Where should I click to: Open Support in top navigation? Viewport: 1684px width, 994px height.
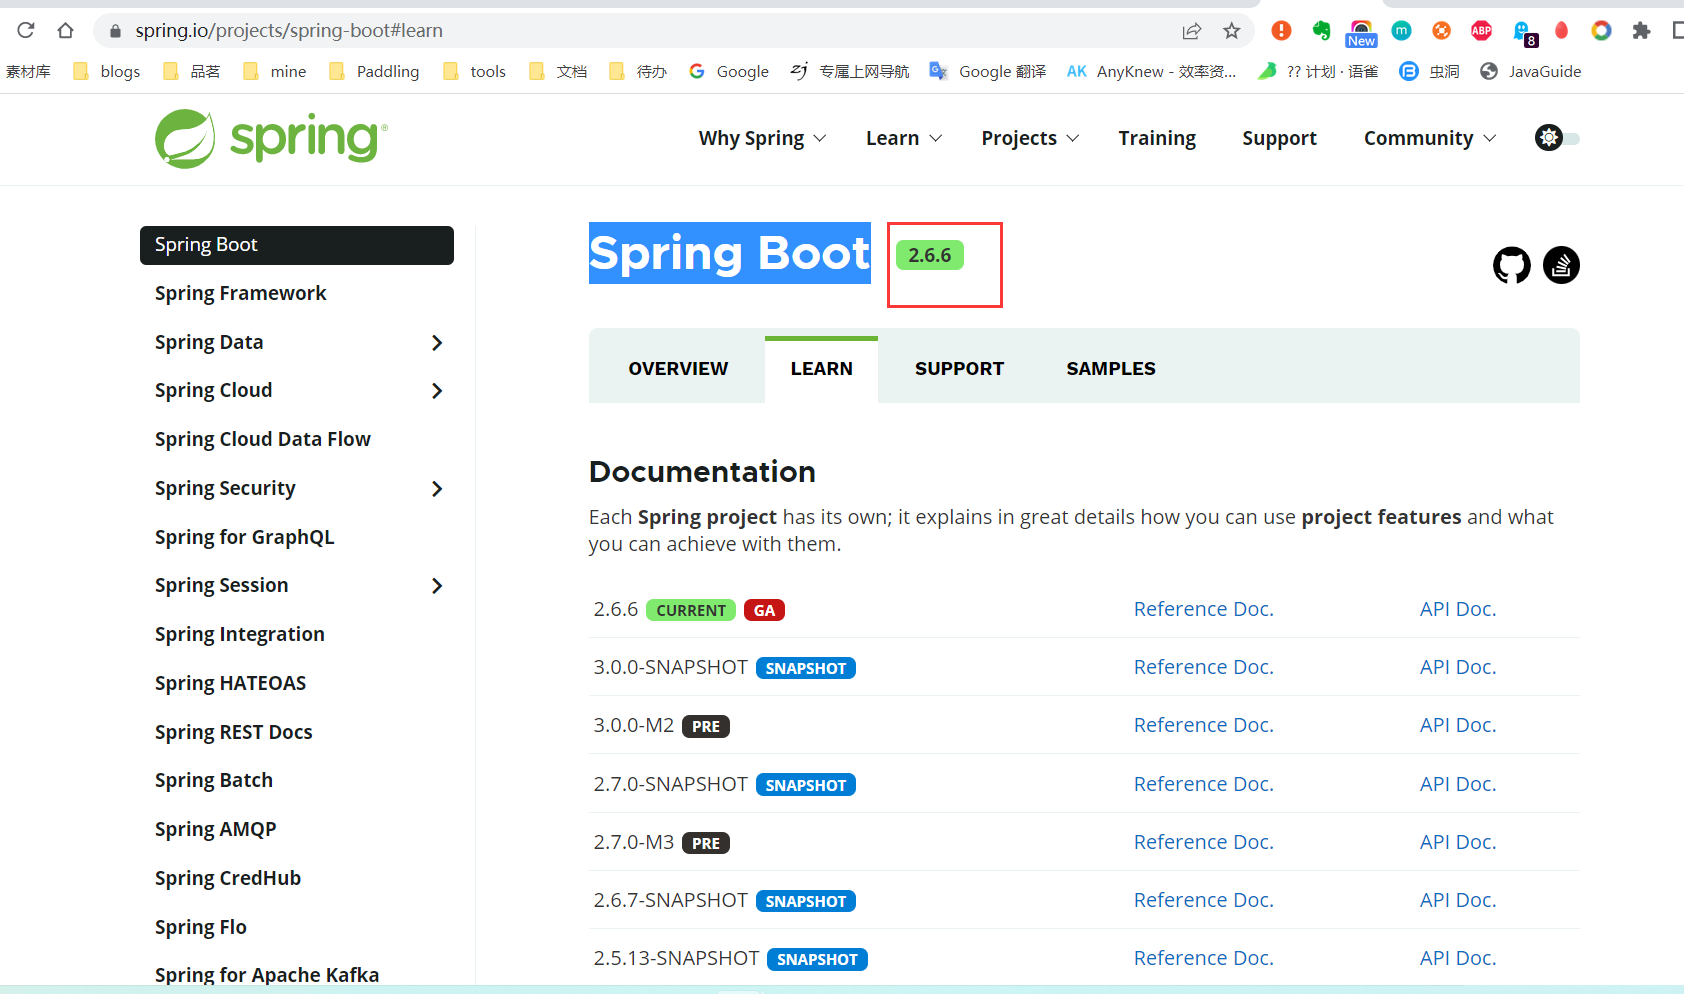pyautogui.click(x=1279, y=138)
